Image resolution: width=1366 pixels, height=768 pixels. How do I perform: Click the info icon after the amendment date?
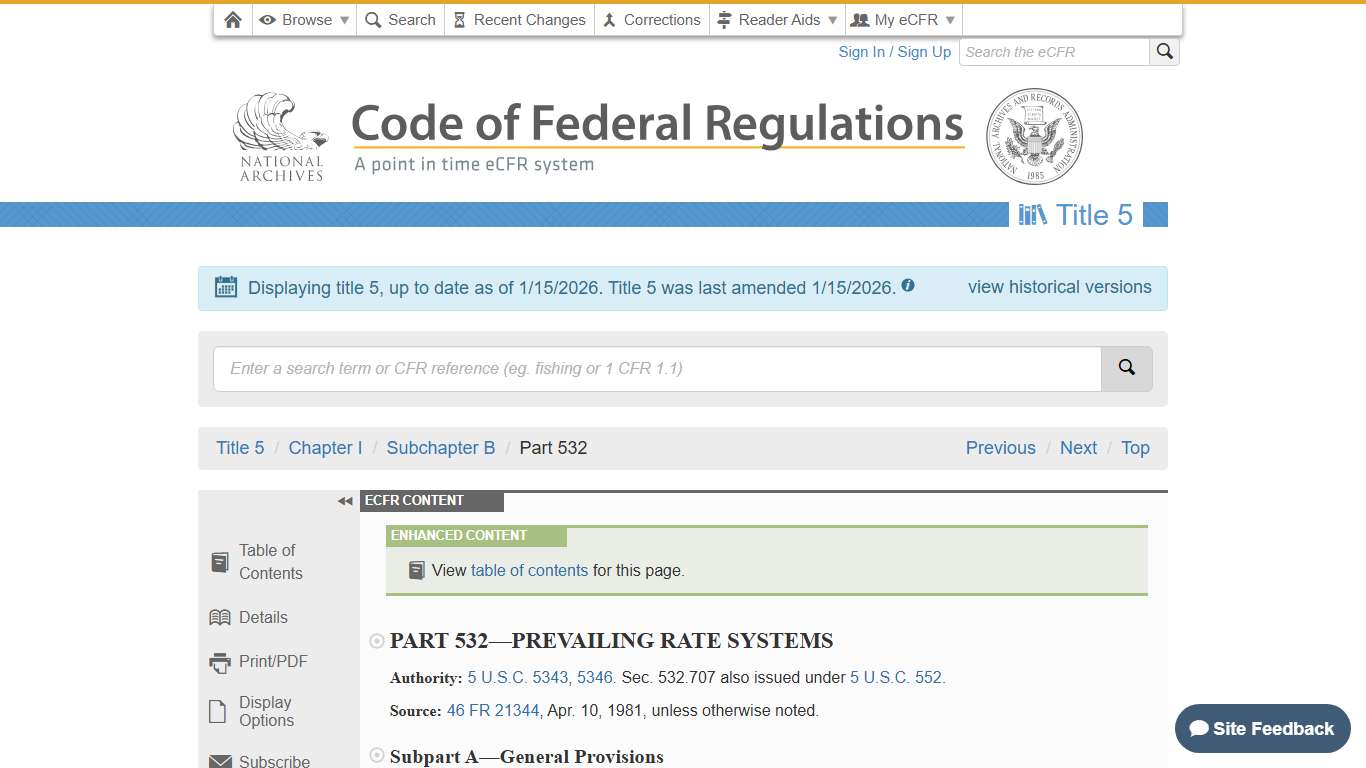(x=908, y=285)
